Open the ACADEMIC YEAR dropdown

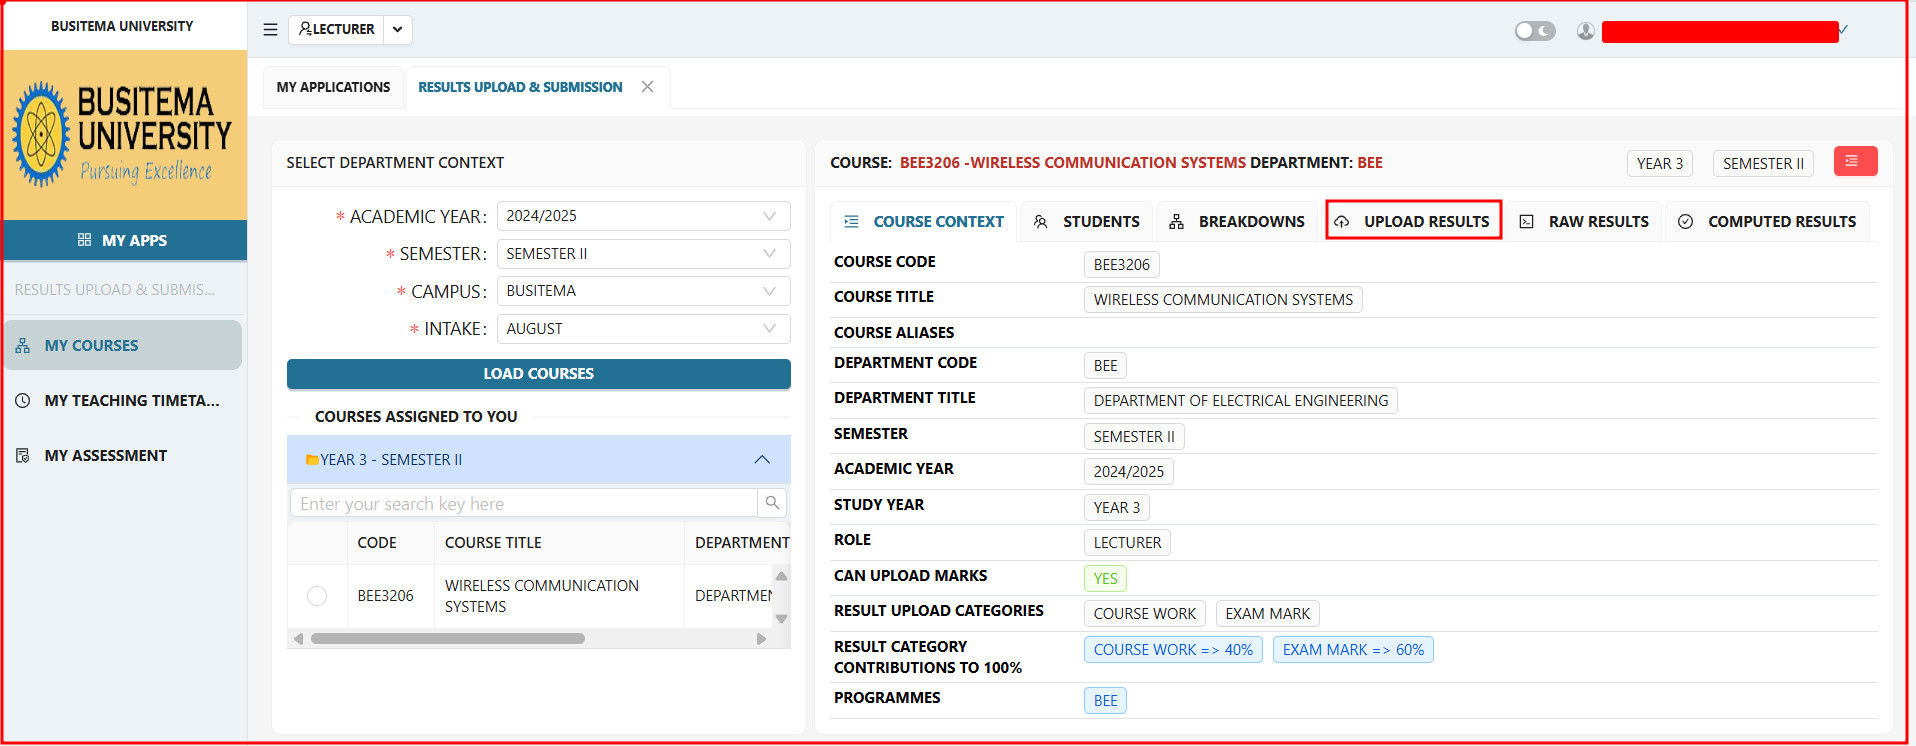(x=643, y=216)
